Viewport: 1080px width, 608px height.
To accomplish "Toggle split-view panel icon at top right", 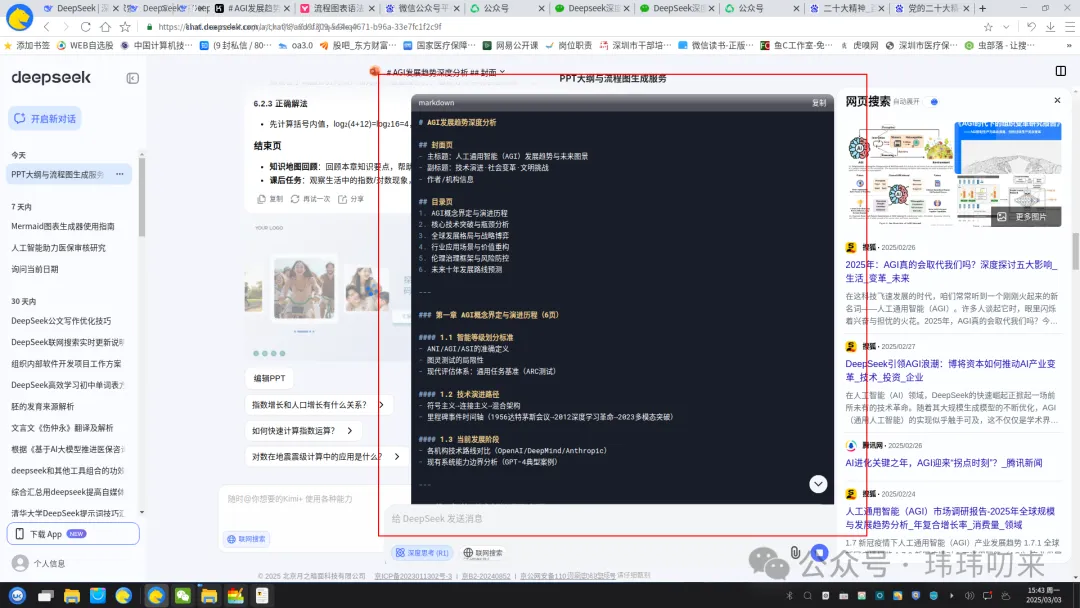I will click(x=1061, y=71).
